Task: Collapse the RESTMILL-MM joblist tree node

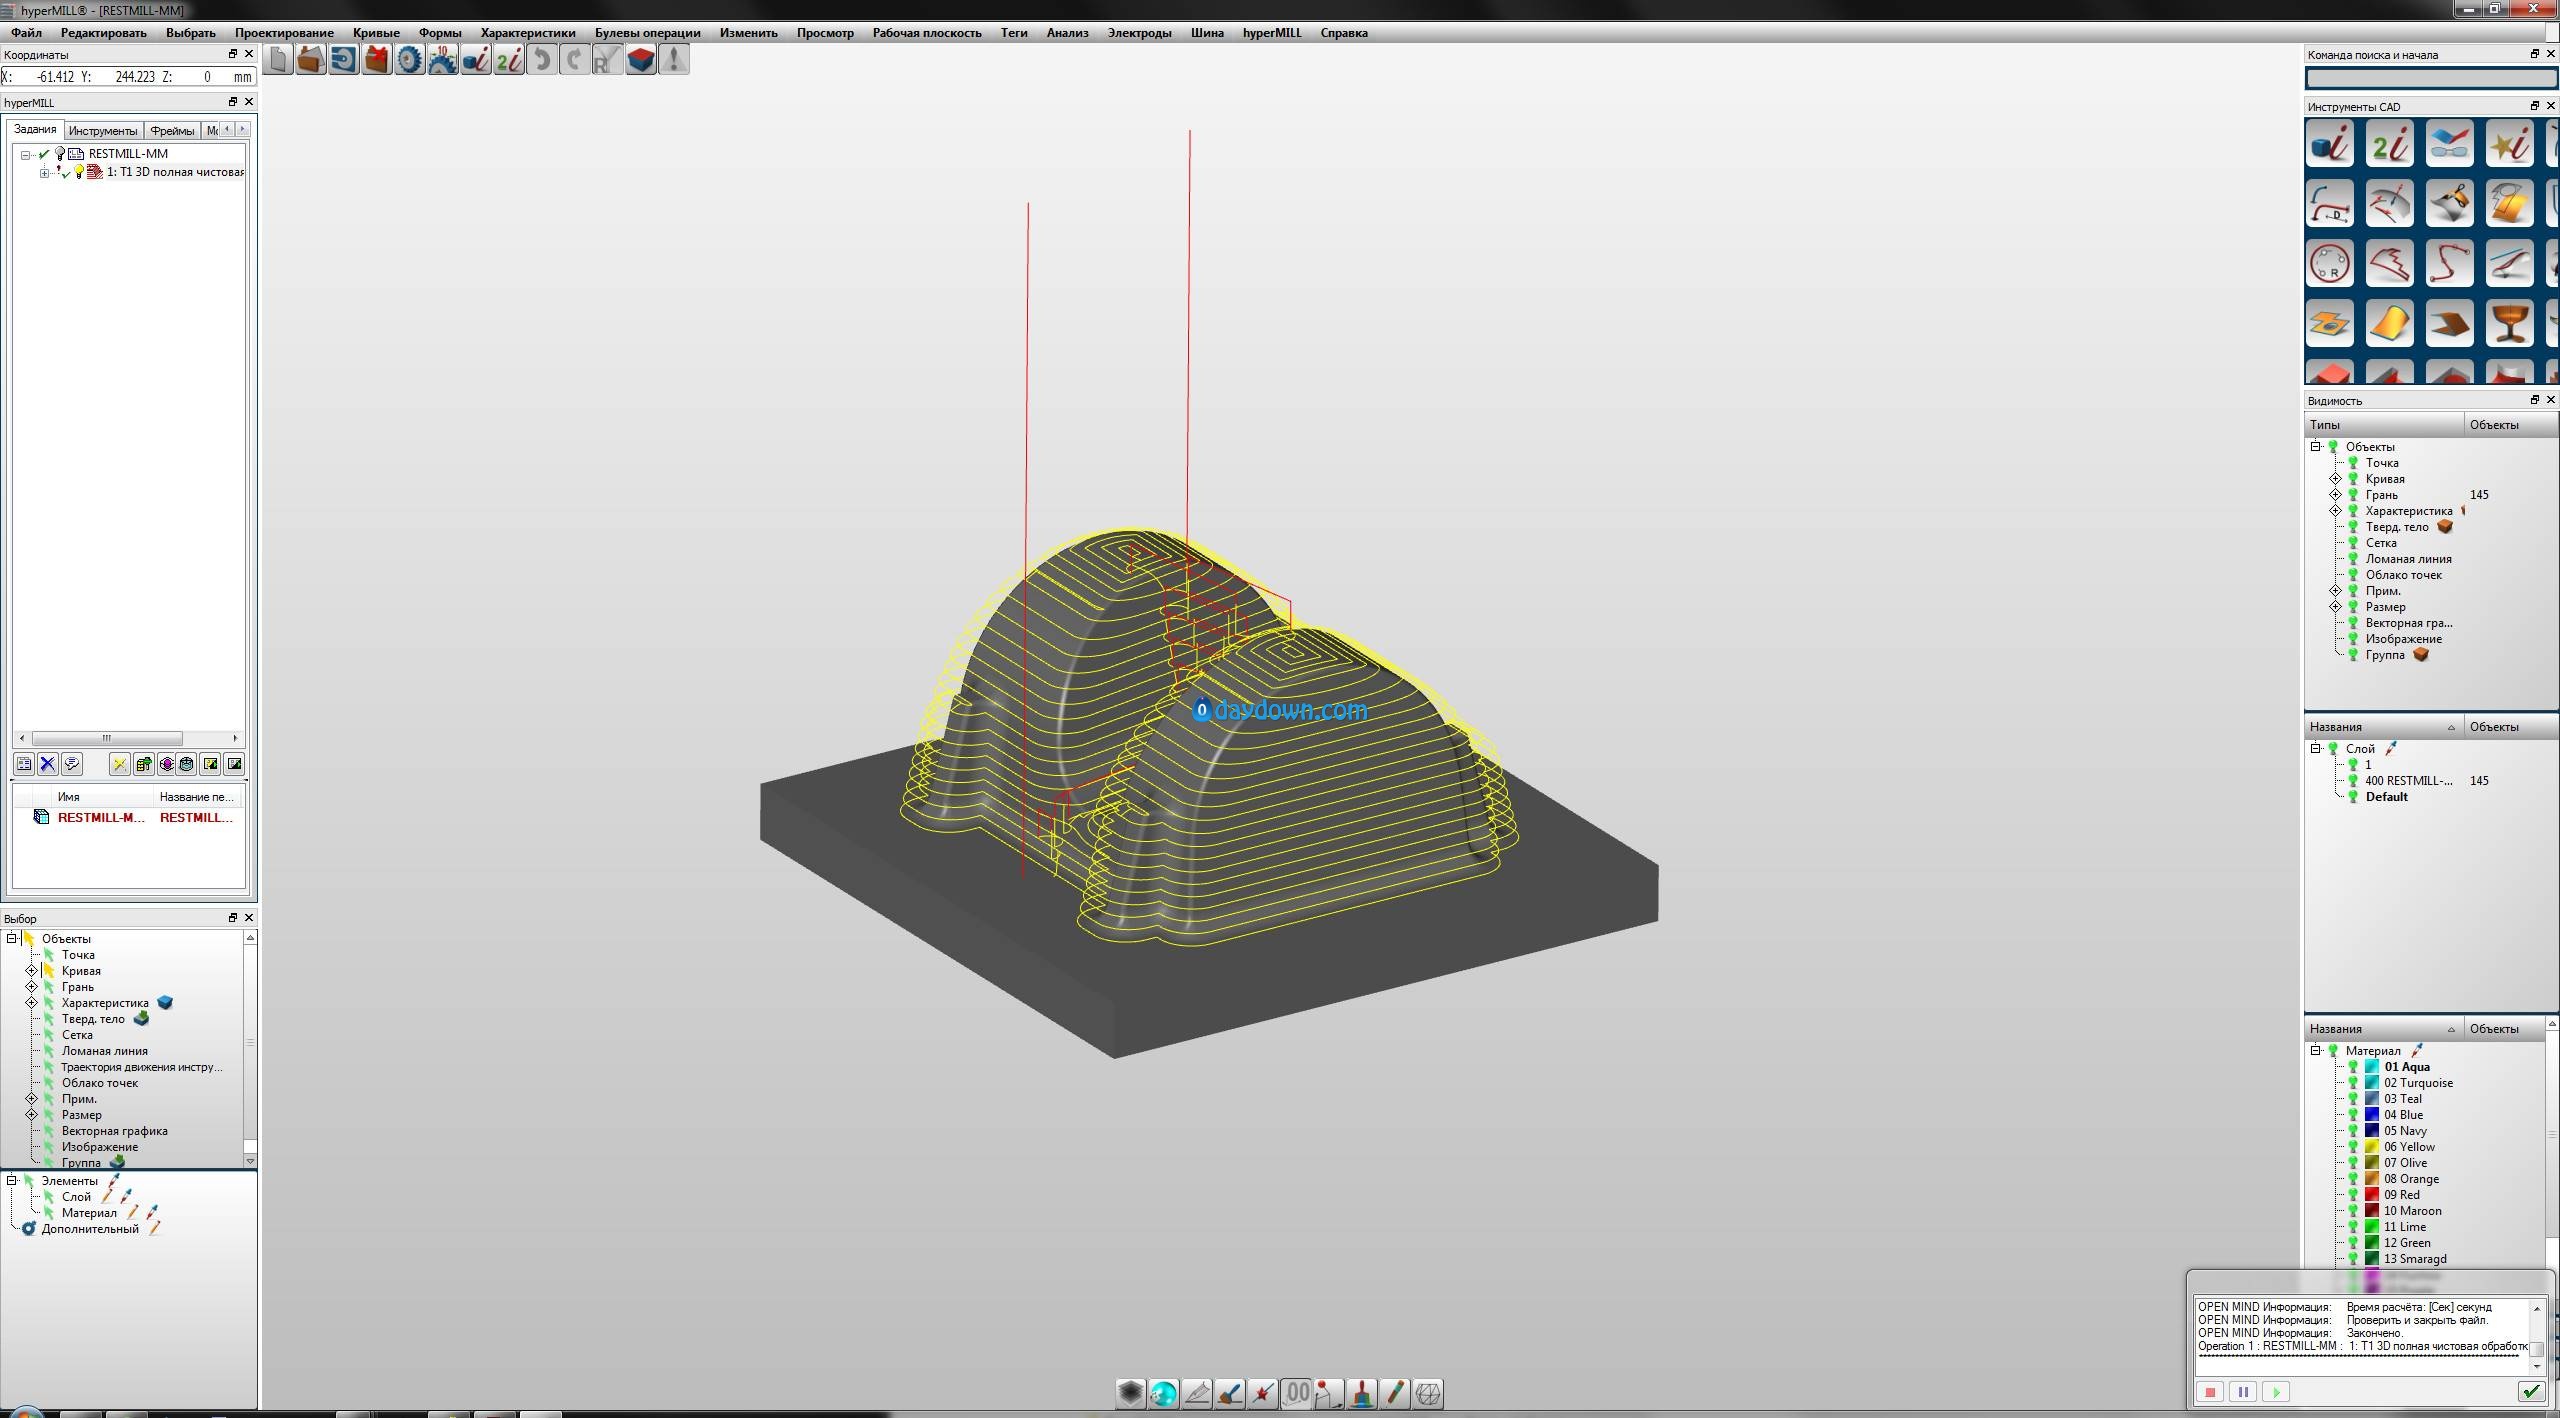Action: 26,154
